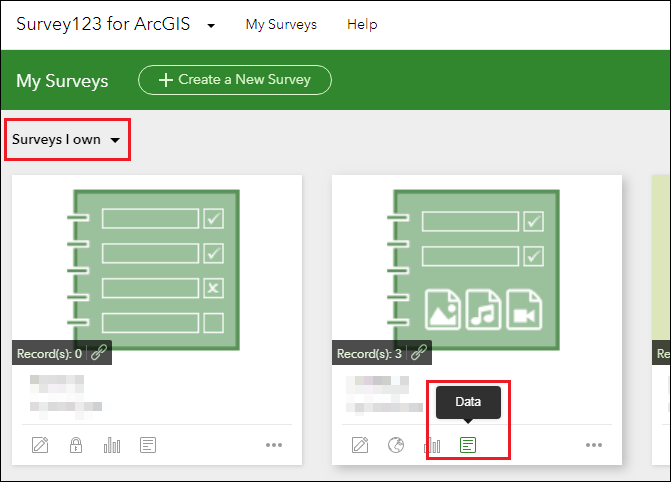Screen dimensions: 671x482
Task: Open the thumbnail of the survey with 3 records
Action: [473, 270]
